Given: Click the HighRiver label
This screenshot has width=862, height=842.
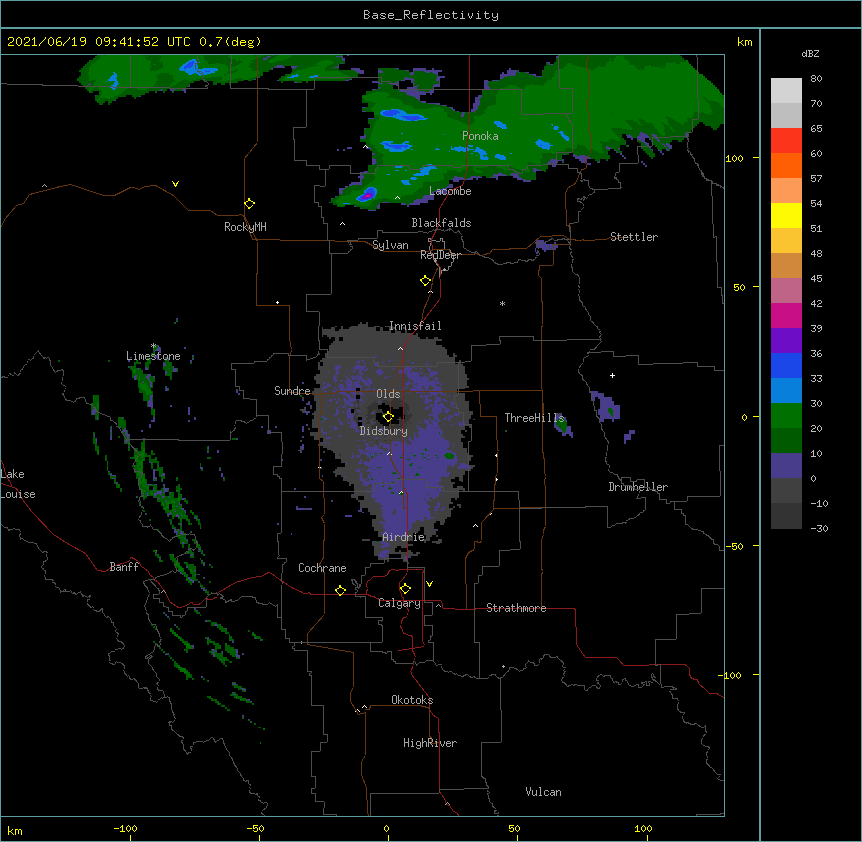Looking at the screenshot, I should coord(430,743).
